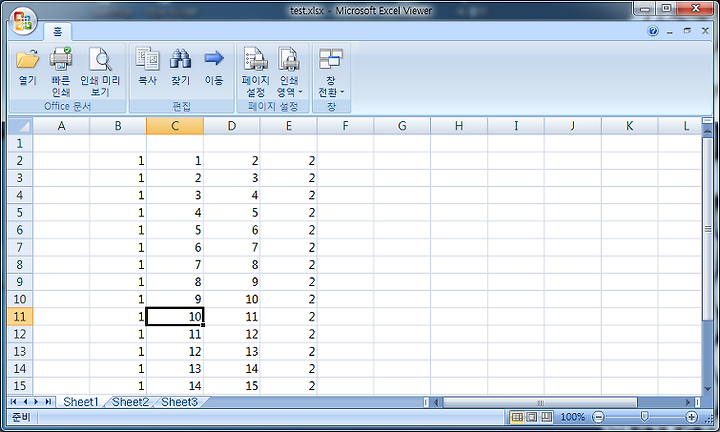Select row 1 header

(x=20, y=143)
